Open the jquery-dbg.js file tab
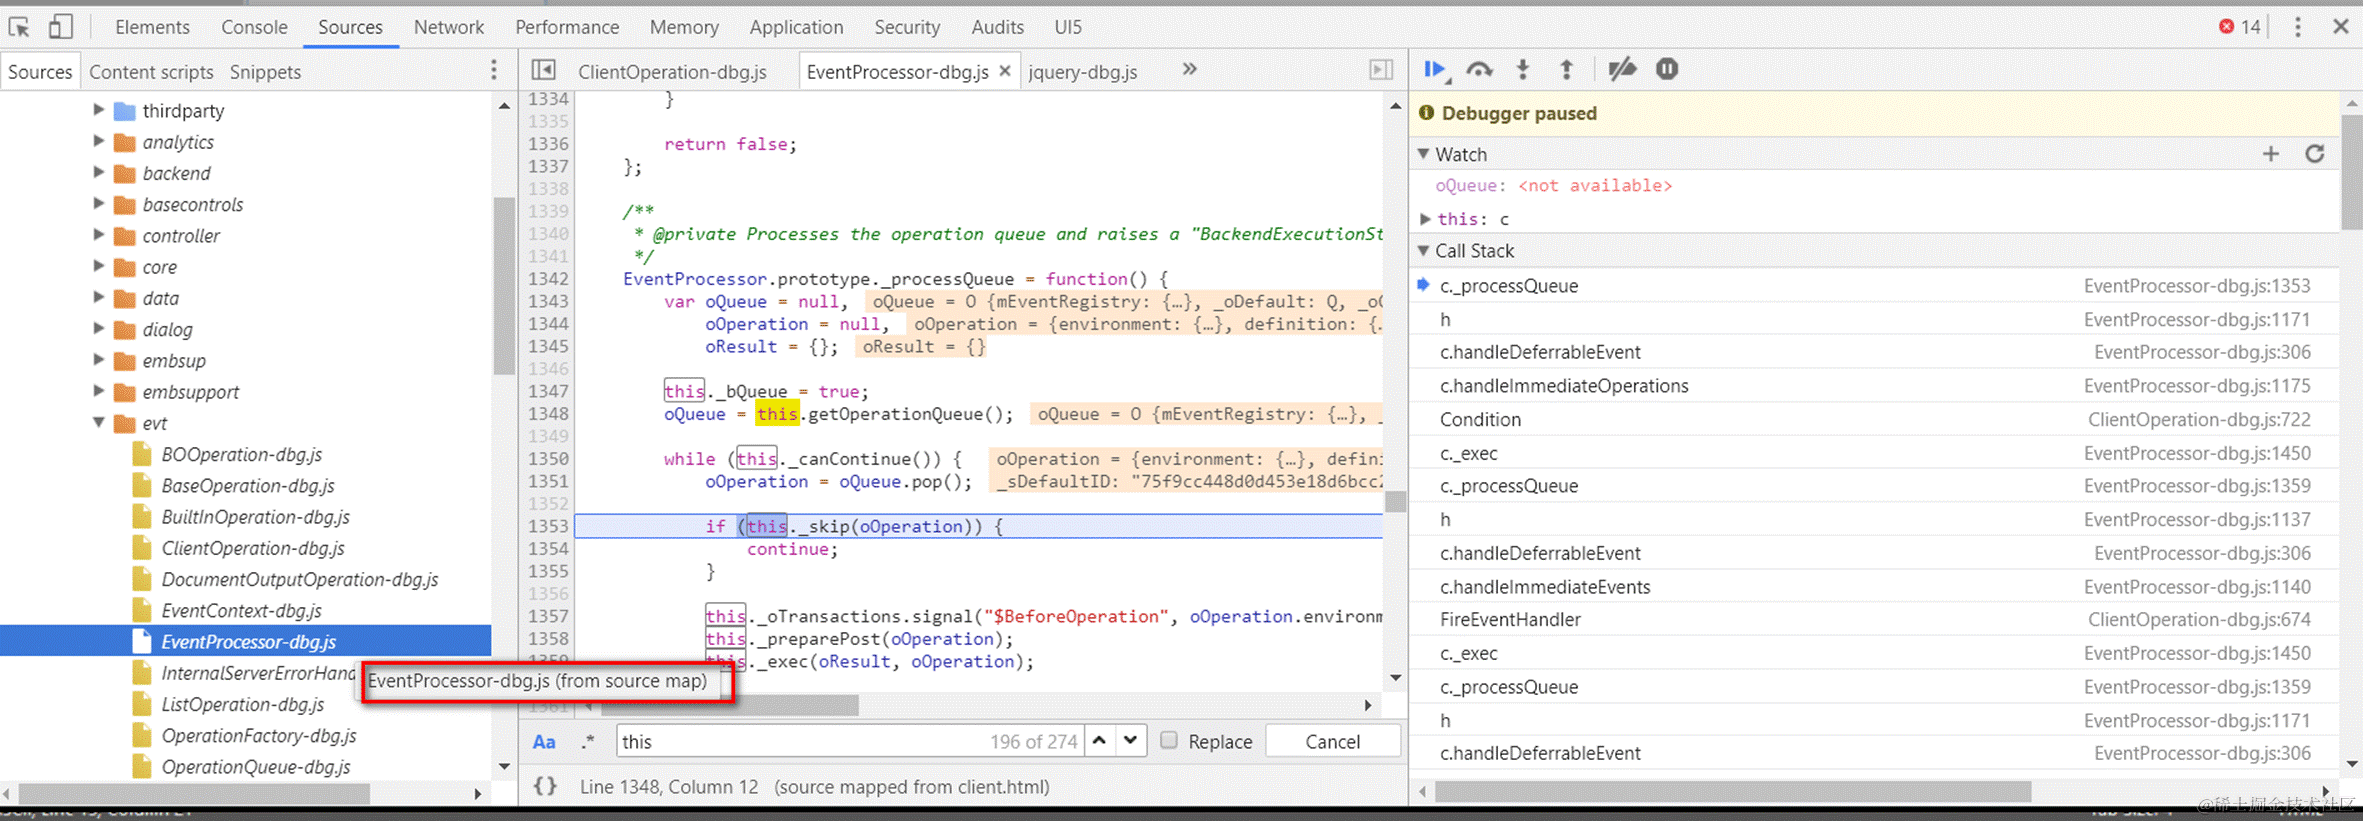Image resolution: width=2363 pixels, height=821 pixels. point(1083,72)
